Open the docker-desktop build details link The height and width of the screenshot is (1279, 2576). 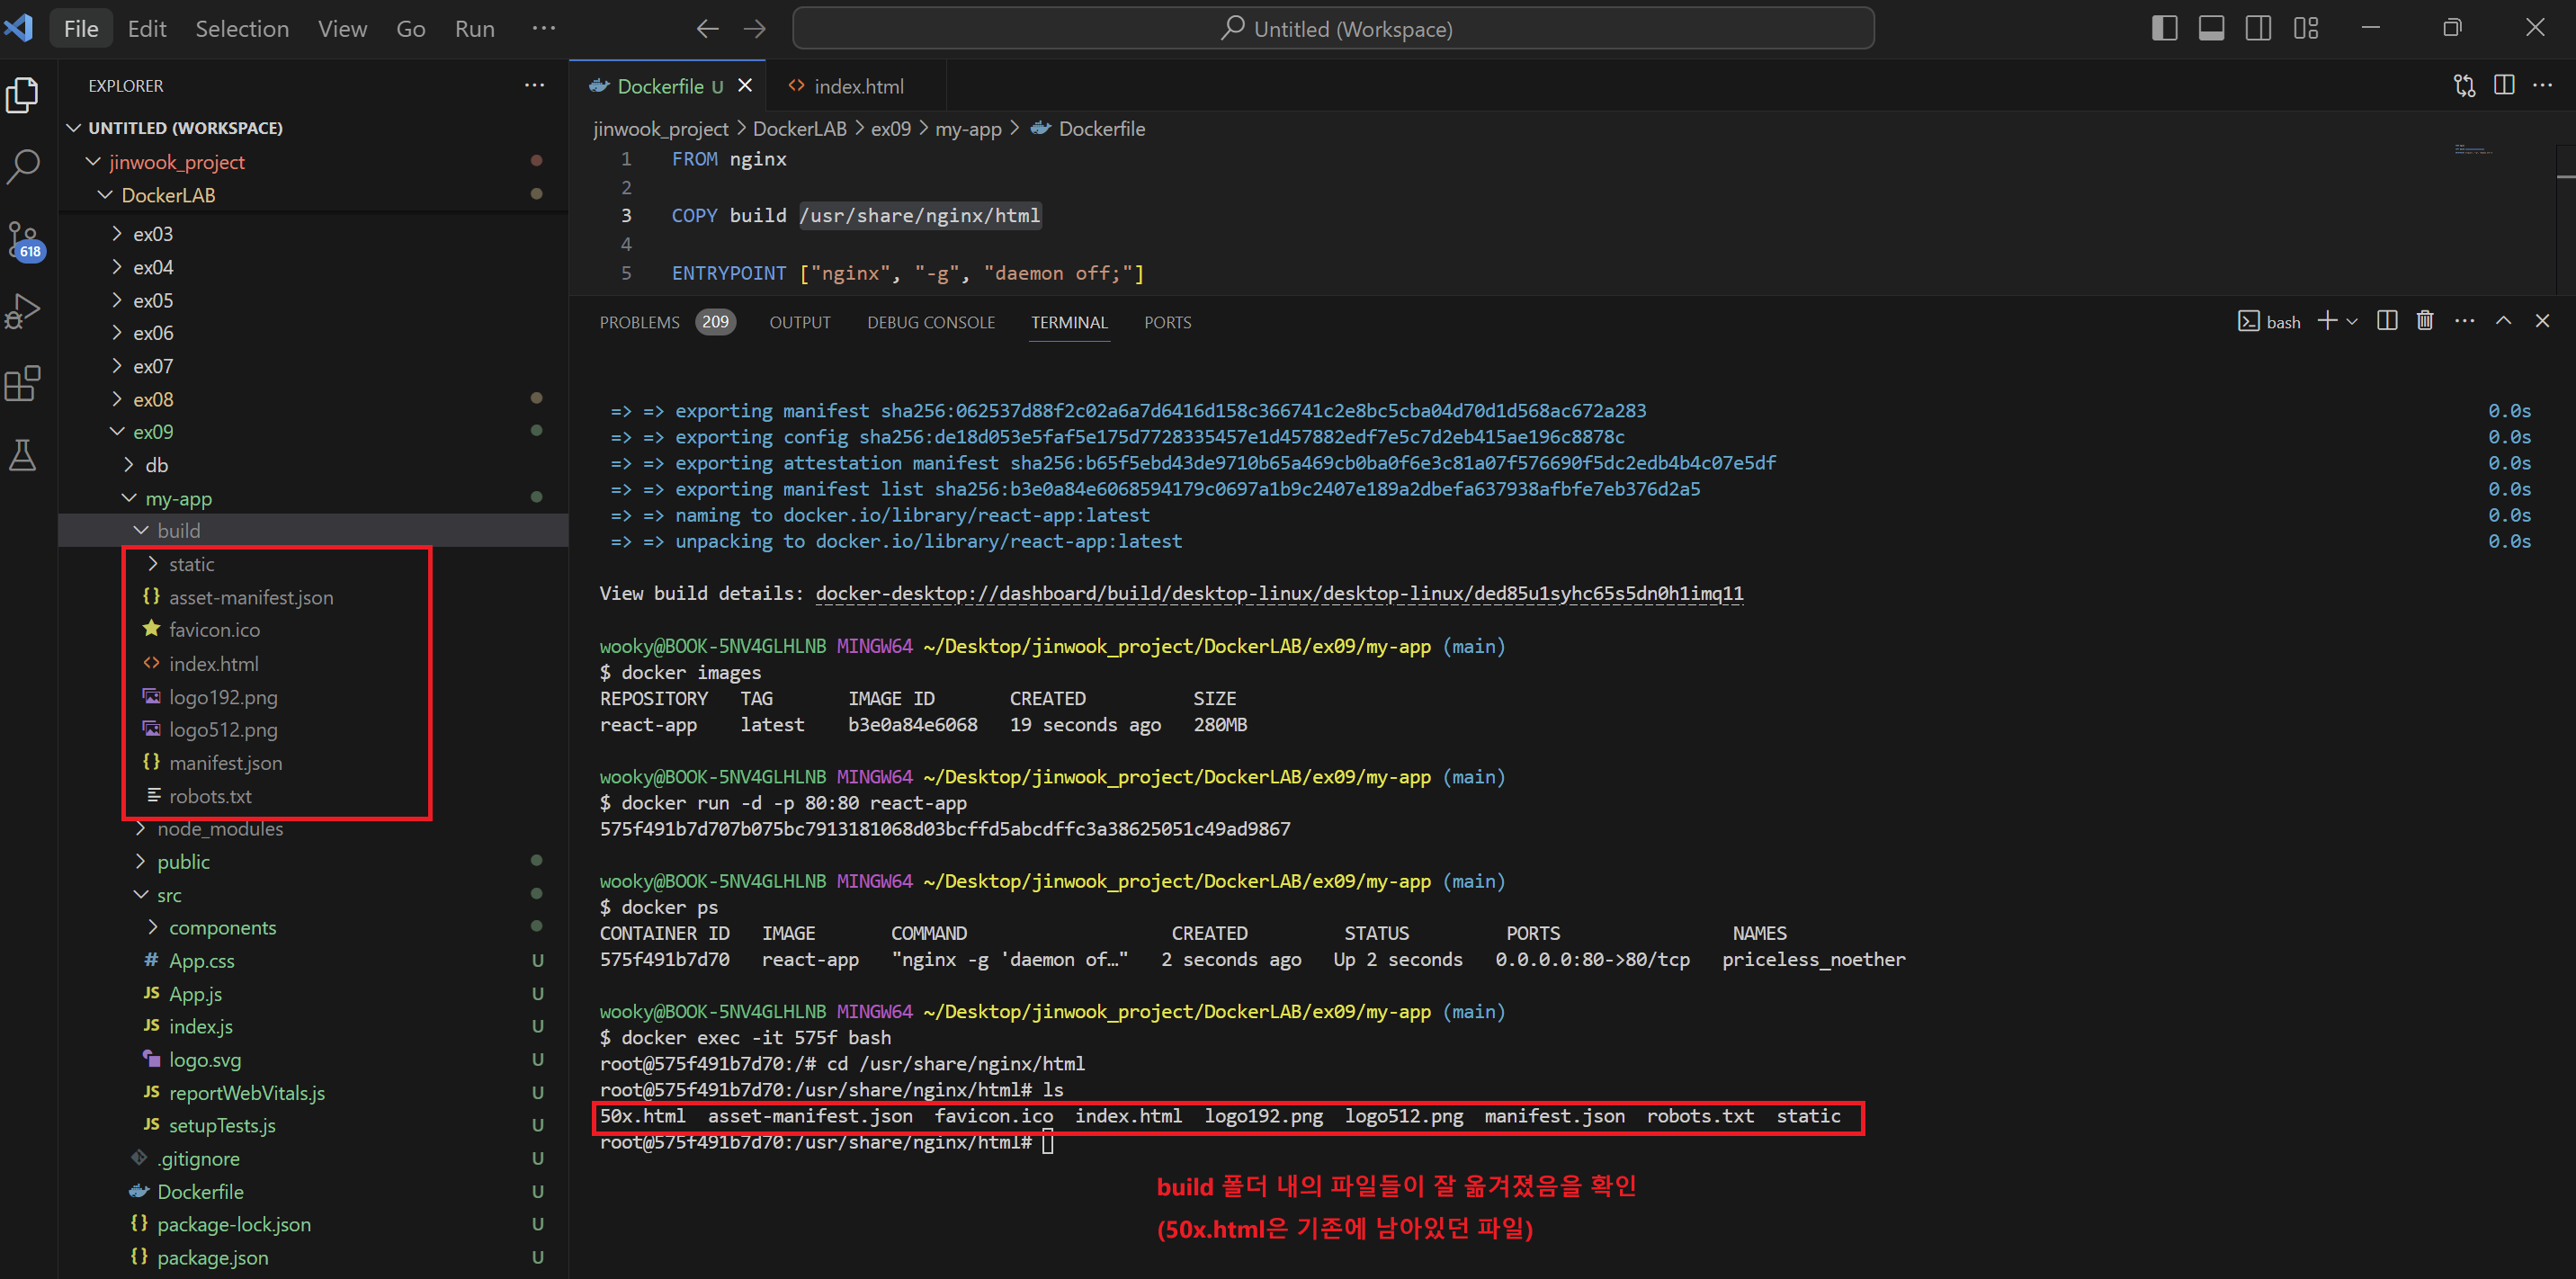1279,594
